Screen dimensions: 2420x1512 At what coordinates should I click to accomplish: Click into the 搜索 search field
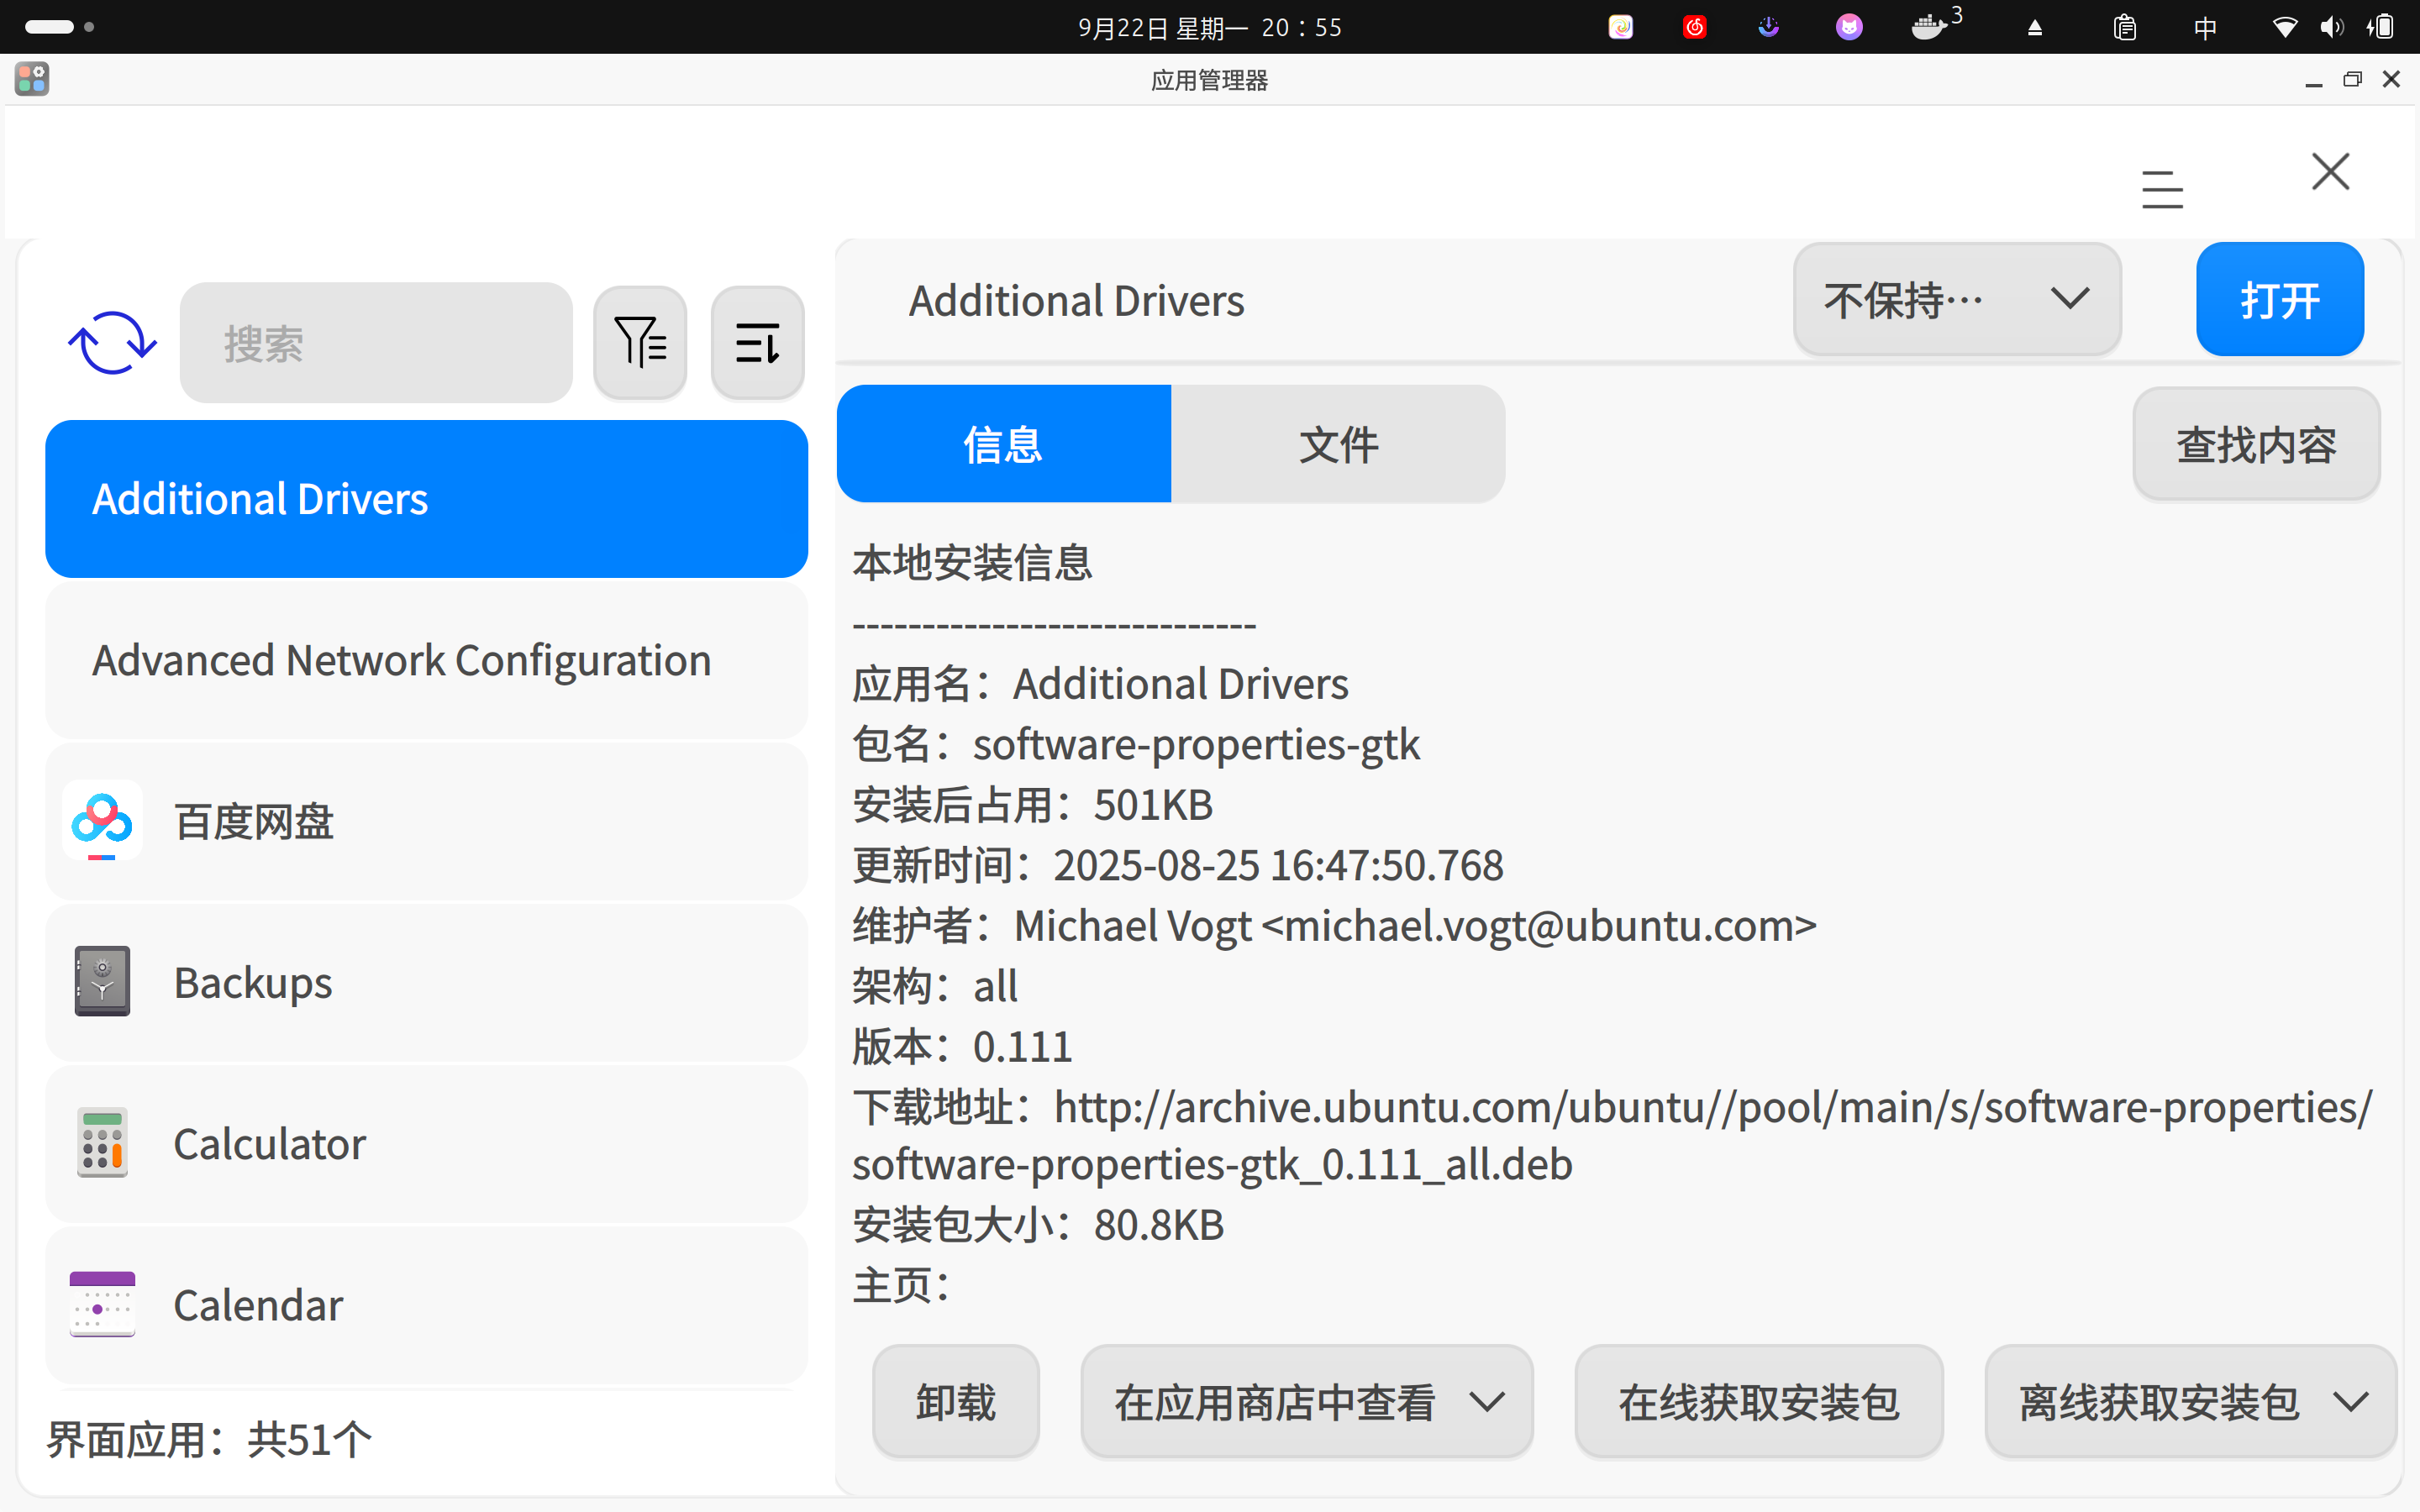[x=376, y=343]
